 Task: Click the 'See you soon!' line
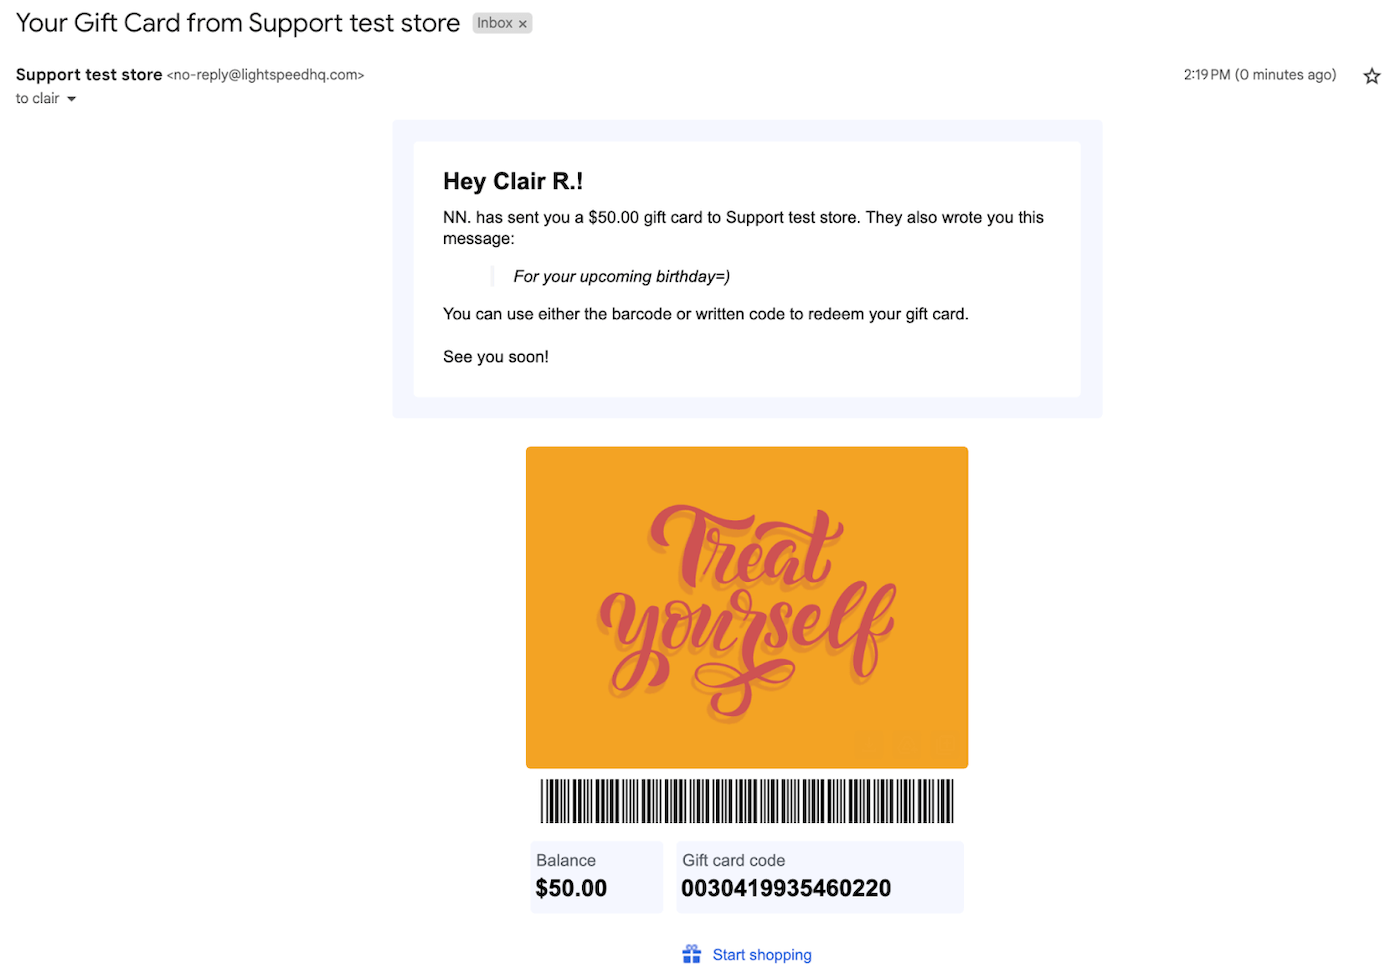pyautogui.click(x=496, y=357)
